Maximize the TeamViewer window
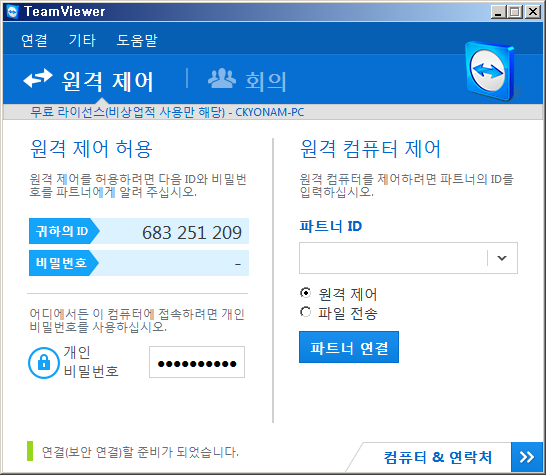The width and height of the screenshot is (546, 475). click(515, 11)
